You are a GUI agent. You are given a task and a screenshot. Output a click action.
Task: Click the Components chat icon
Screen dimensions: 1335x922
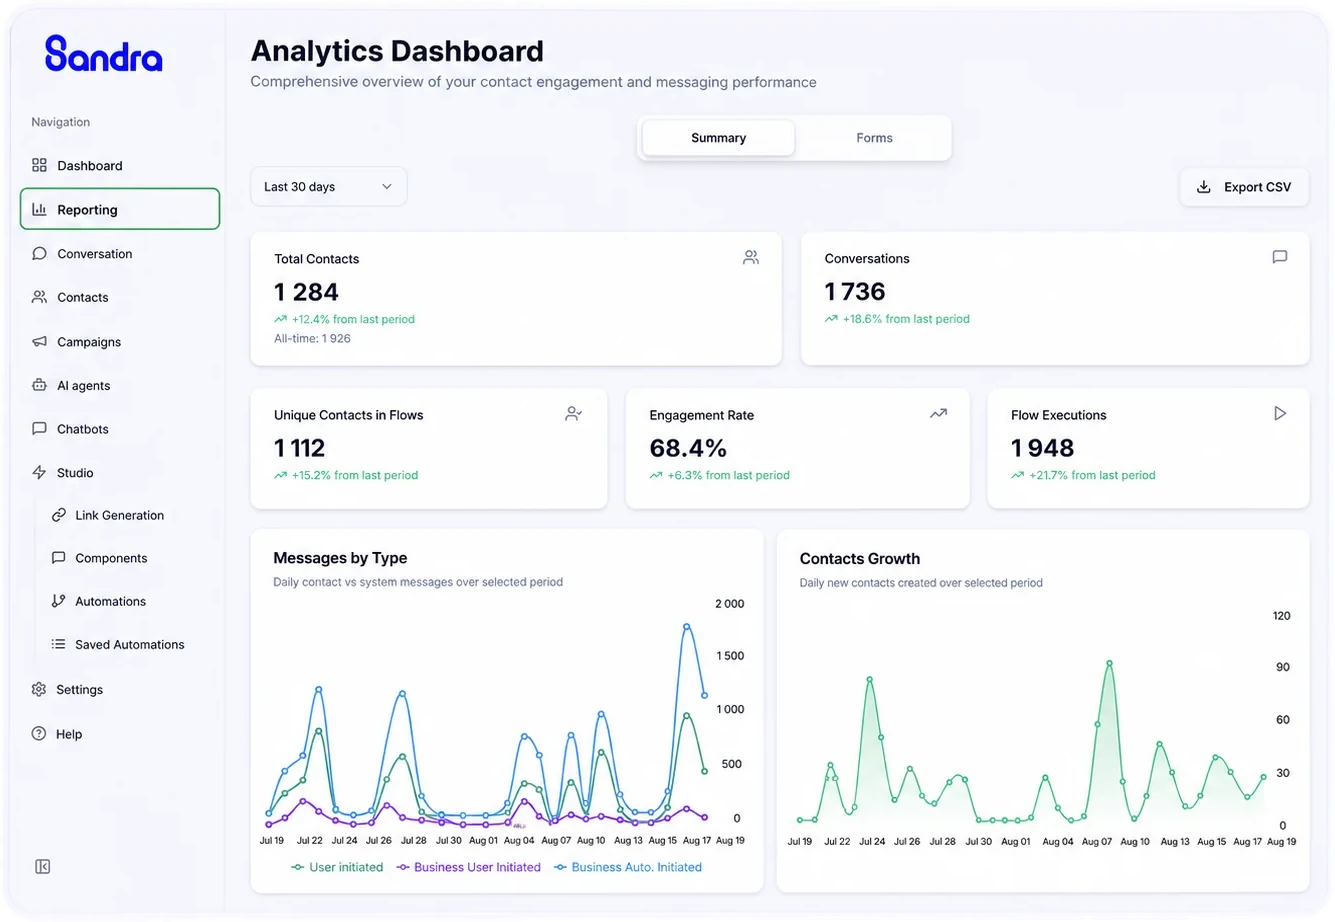[58, 558]
